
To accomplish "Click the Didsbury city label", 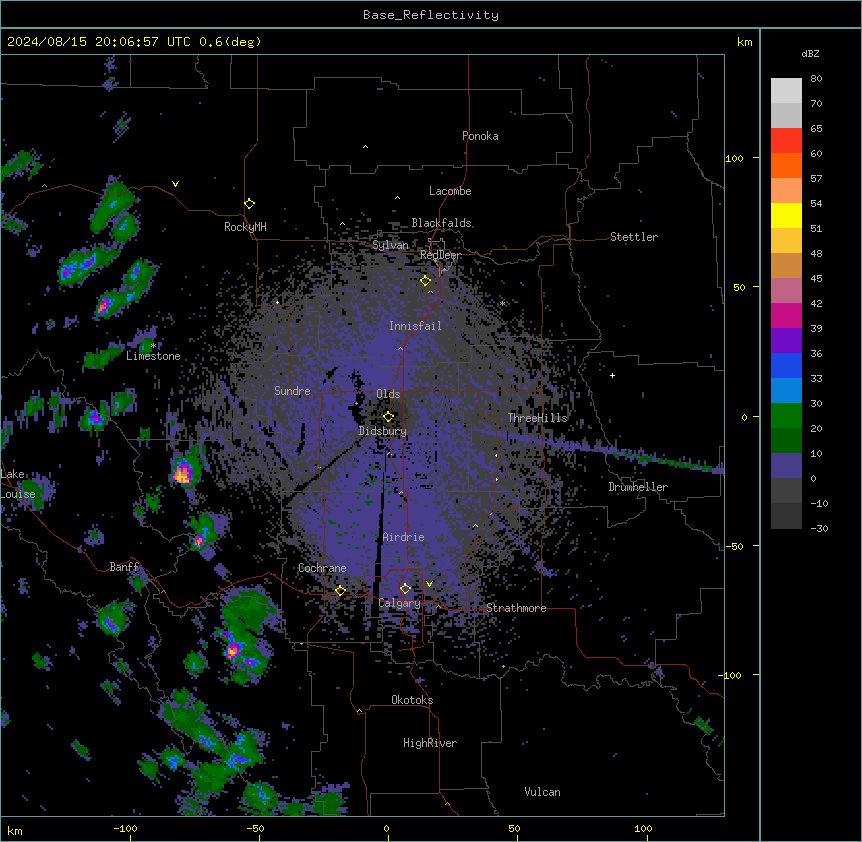I will point(383,431).
